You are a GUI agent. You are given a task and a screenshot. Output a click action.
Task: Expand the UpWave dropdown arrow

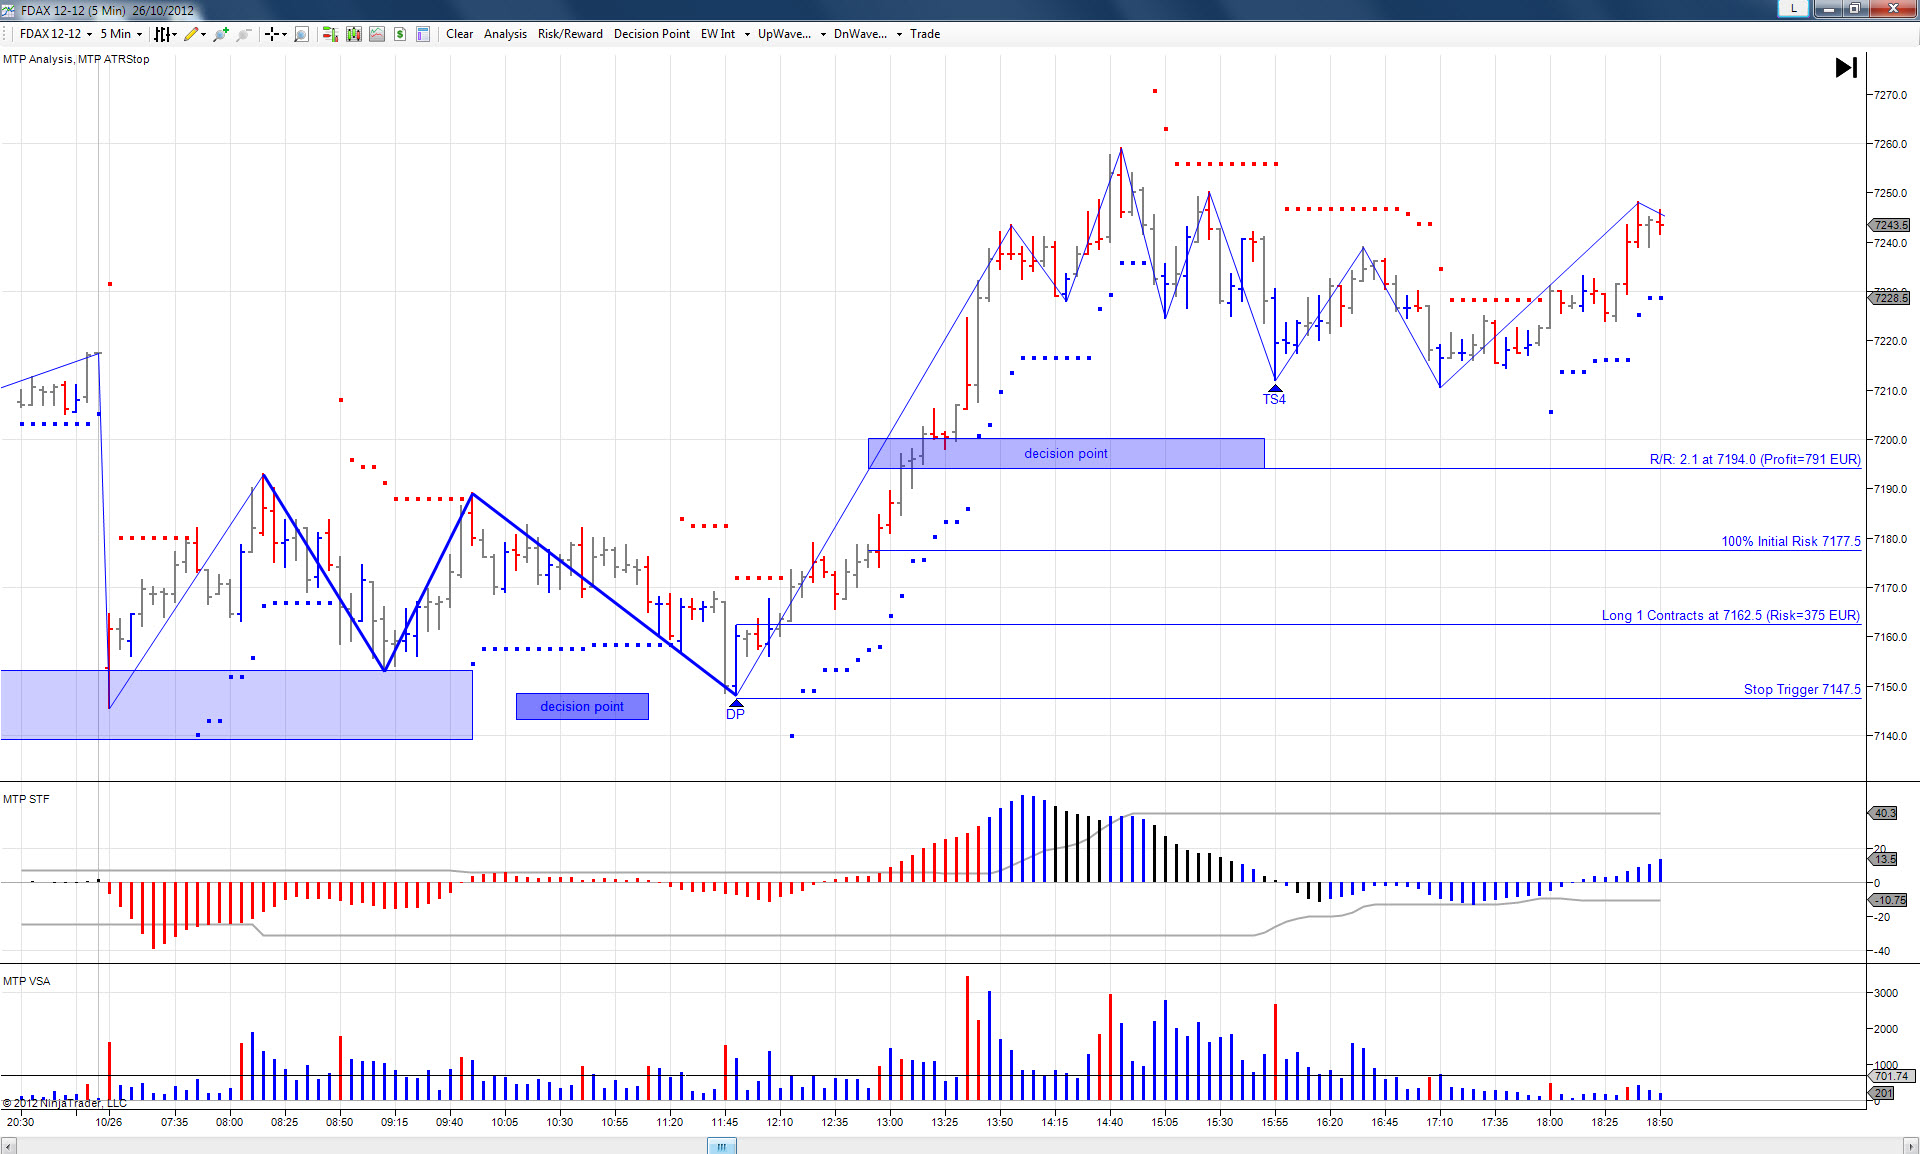[823, 34]
